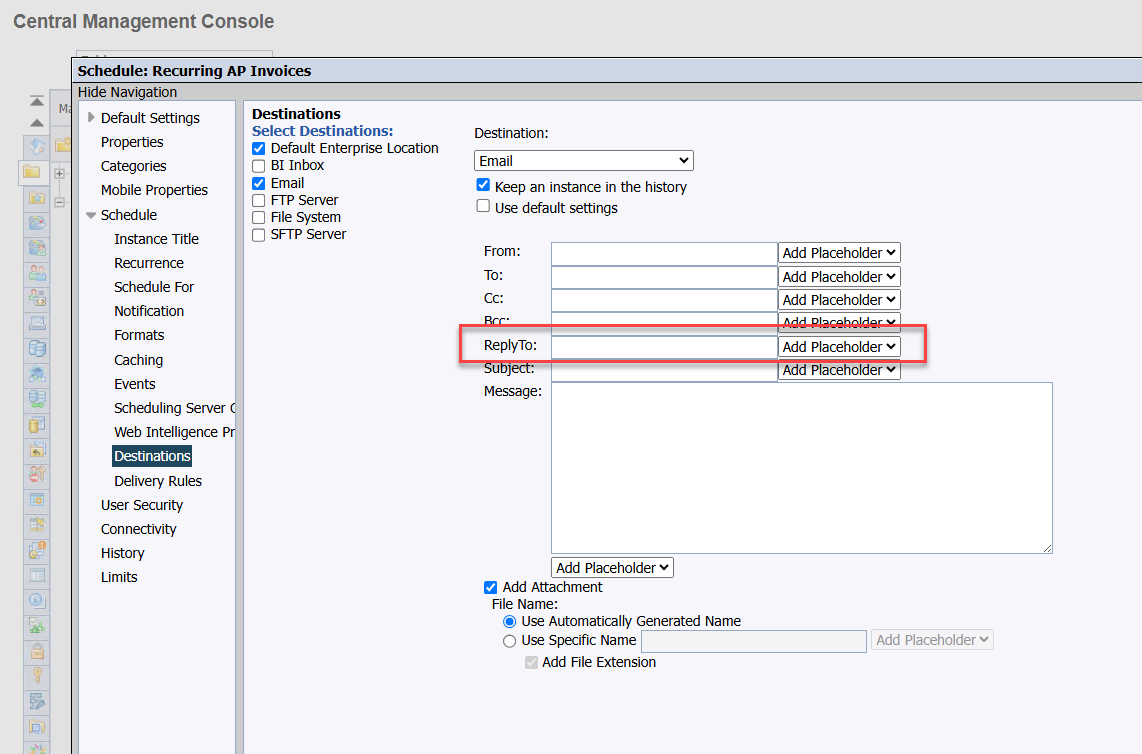Click the ReplyTo input field
The image size is (1142, 754).
pyautogui.click(x=664, y=347)
